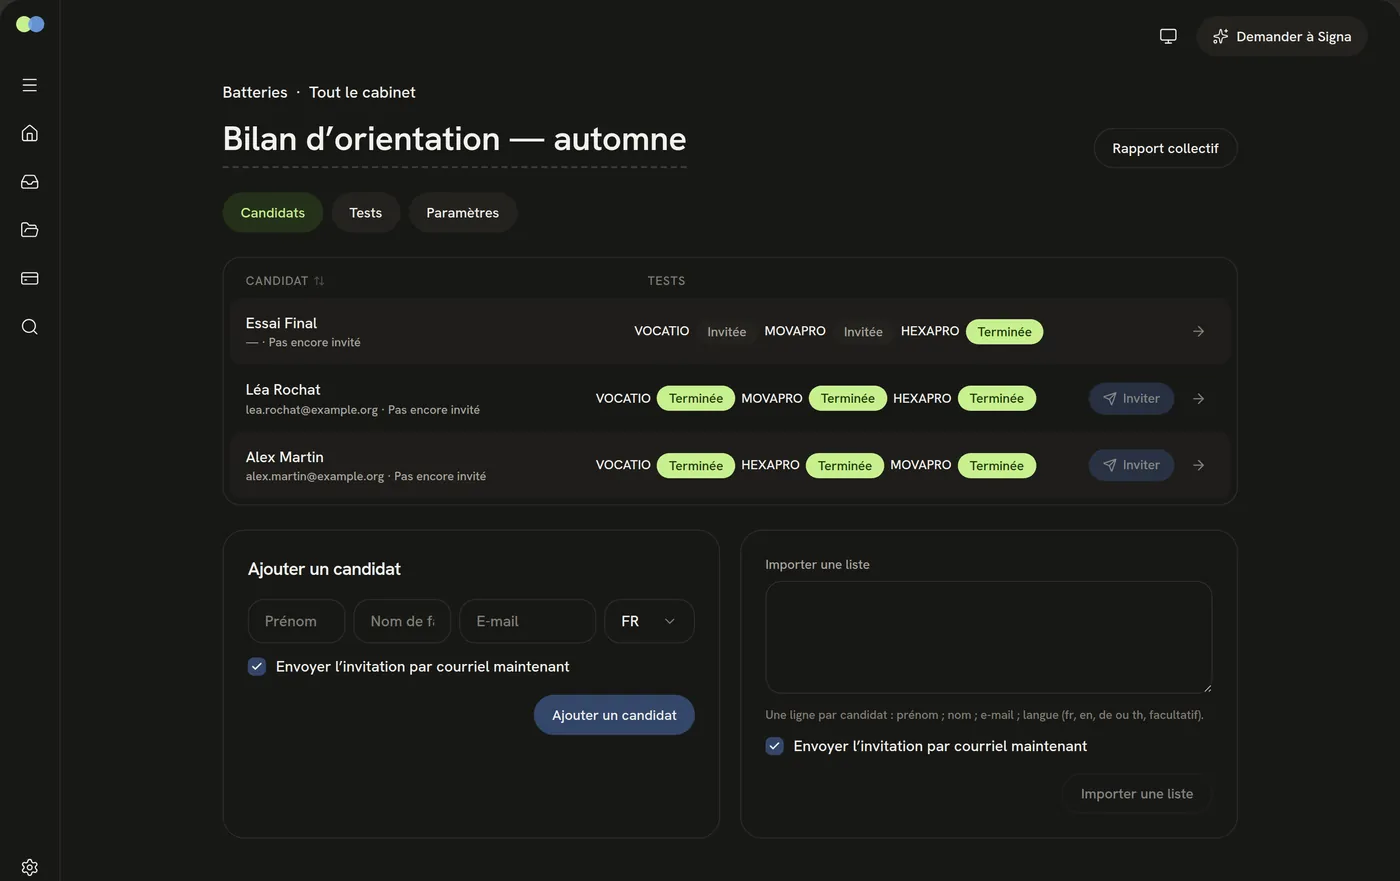Click the app logo in corner
This screenshot has height=881, width=1400.
pos(30,24)
